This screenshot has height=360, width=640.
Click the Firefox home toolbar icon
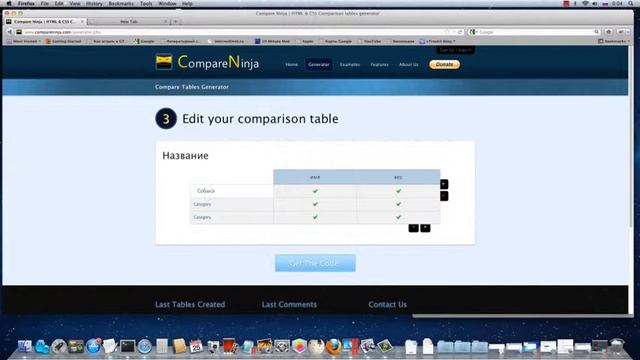[609, 32]
